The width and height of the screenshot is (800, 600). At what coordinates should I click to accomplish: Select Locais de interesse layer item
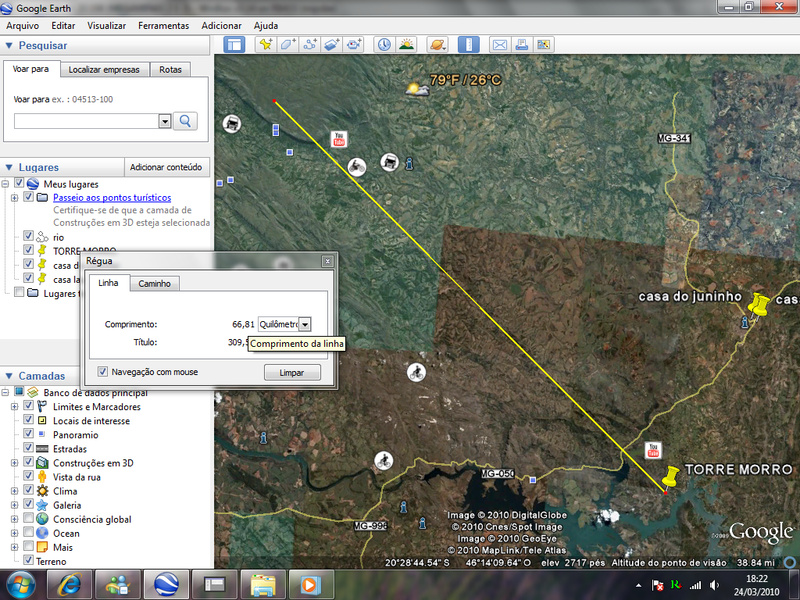coord(91,421)
